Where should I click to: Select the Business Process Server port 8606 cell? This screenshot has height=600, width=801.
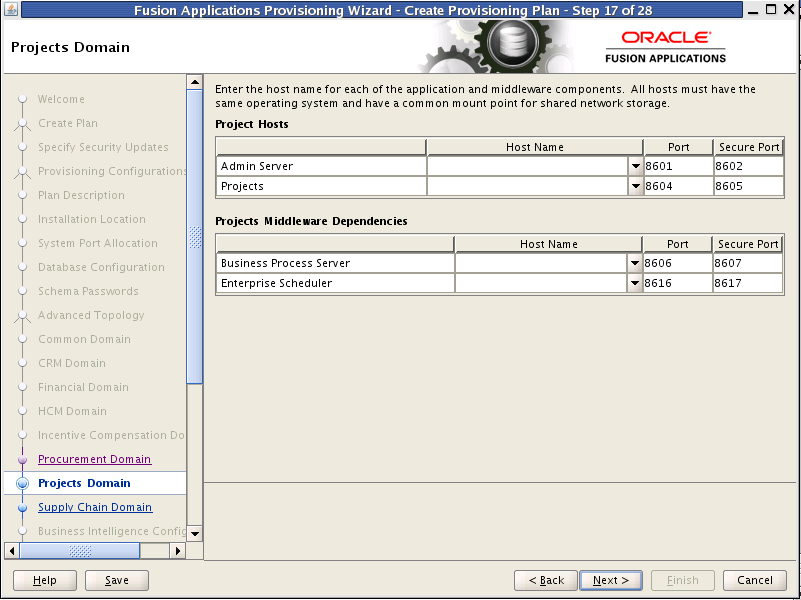point(677,263)
